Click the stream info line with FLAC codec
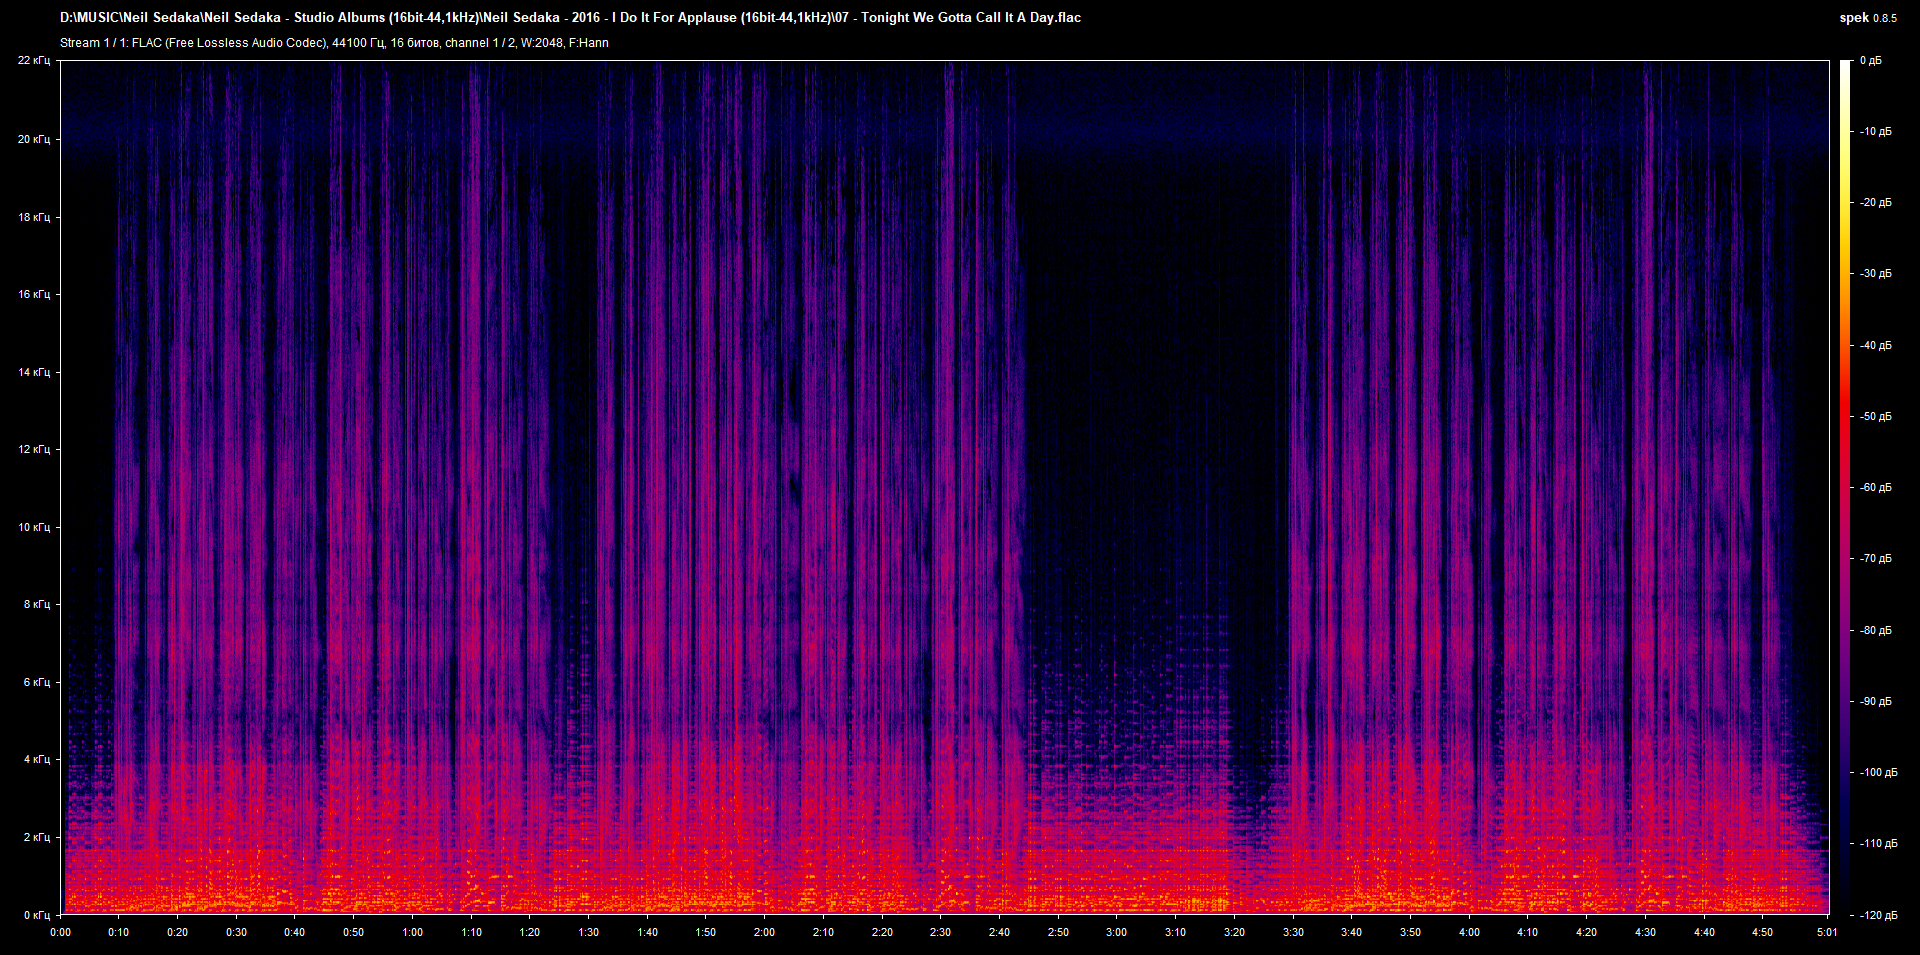Screen dimensions: 1920x955 [x=334, y=42]
